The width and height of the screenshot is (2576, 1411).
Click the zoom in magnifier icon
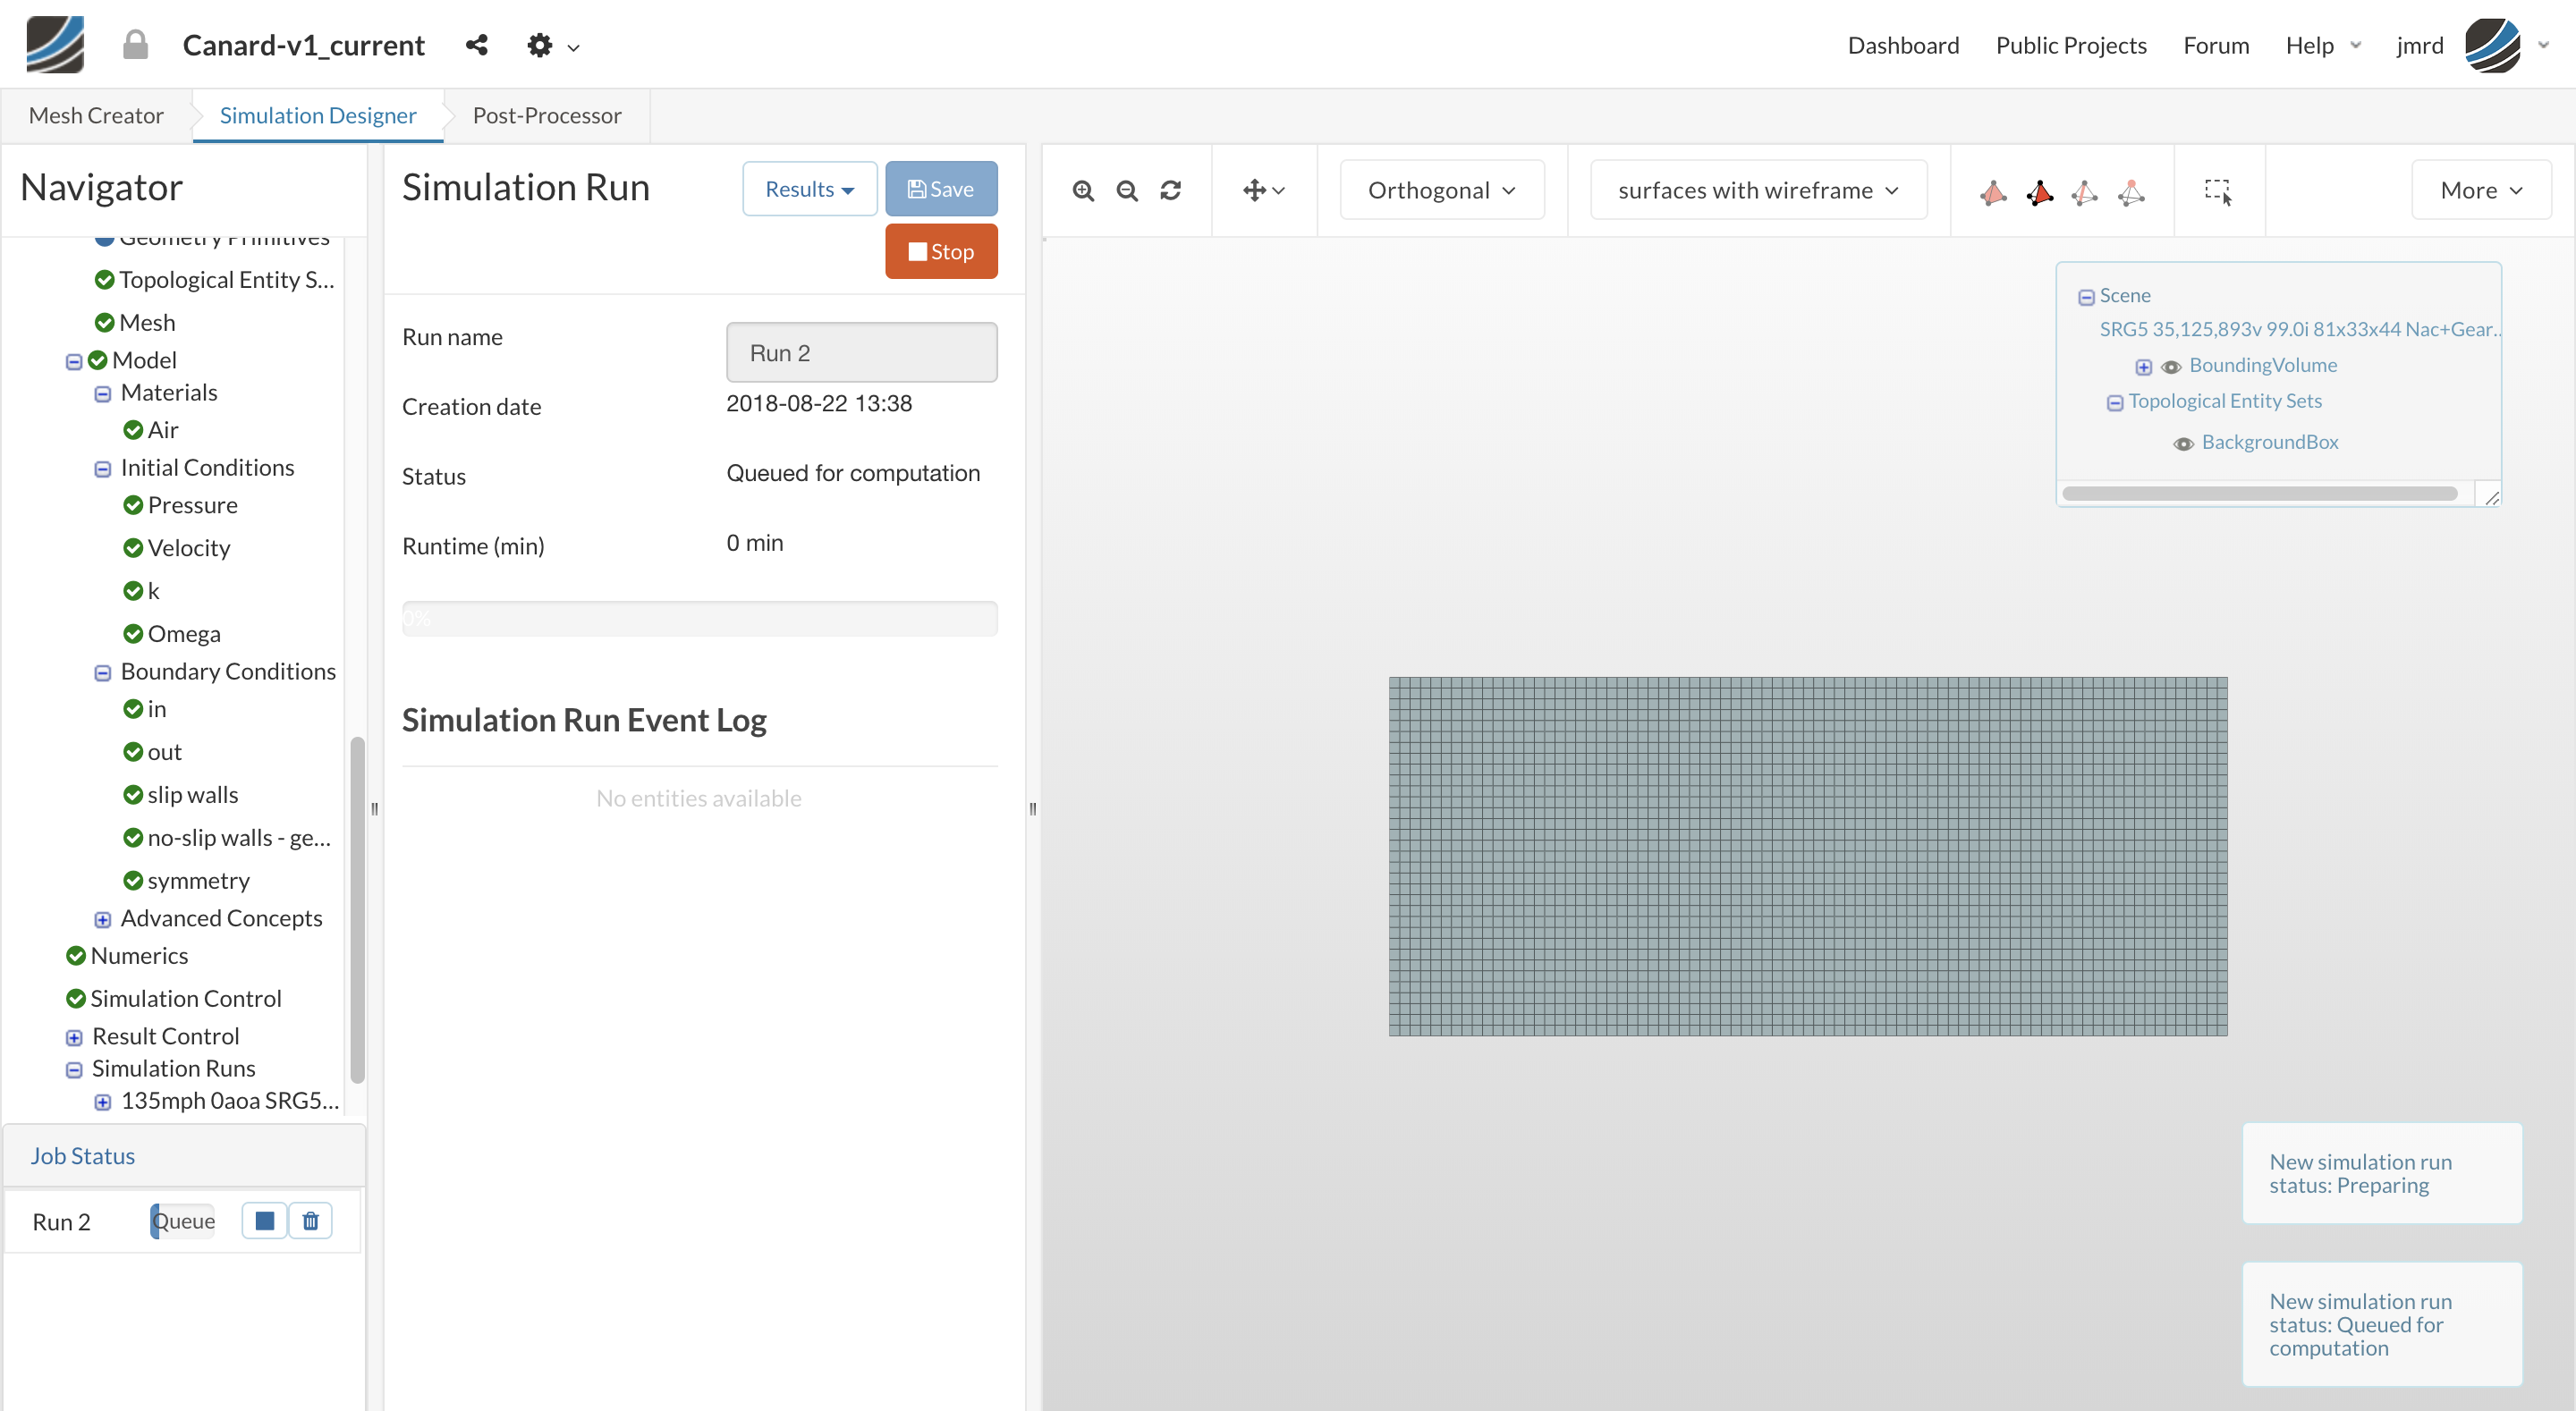coord(1083,190)
